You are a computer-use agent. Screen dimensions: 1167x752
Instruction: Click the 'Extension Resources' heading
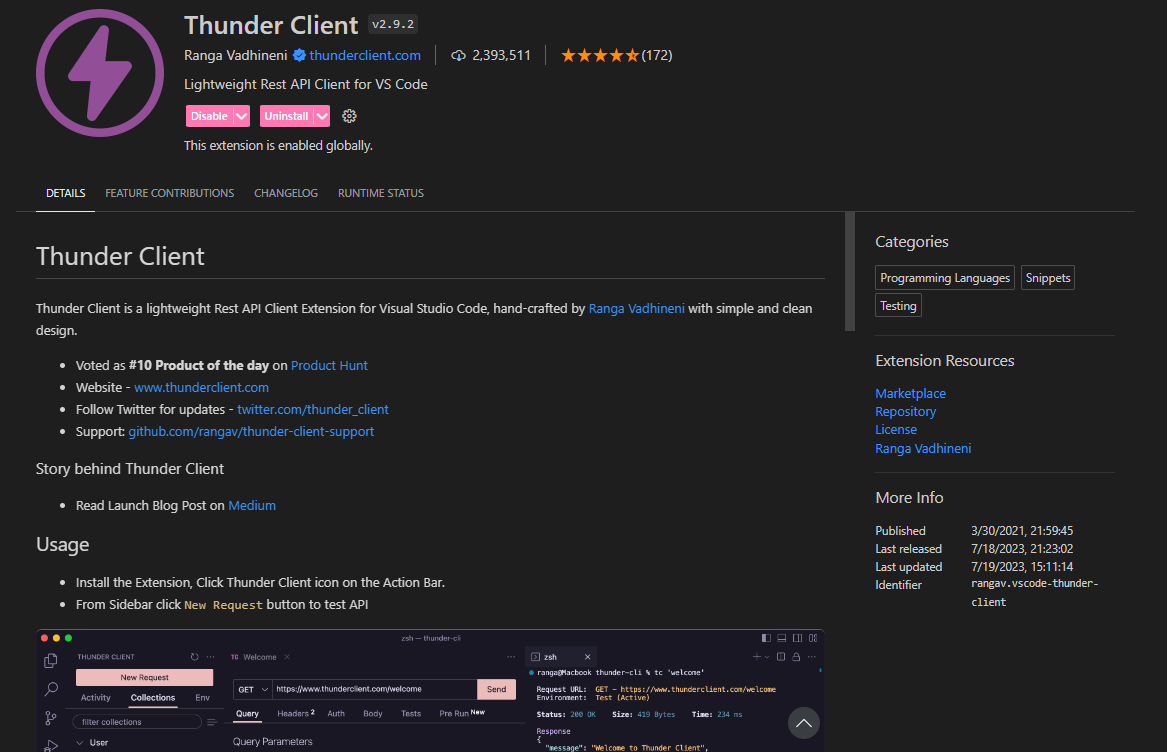coord(944,361)
